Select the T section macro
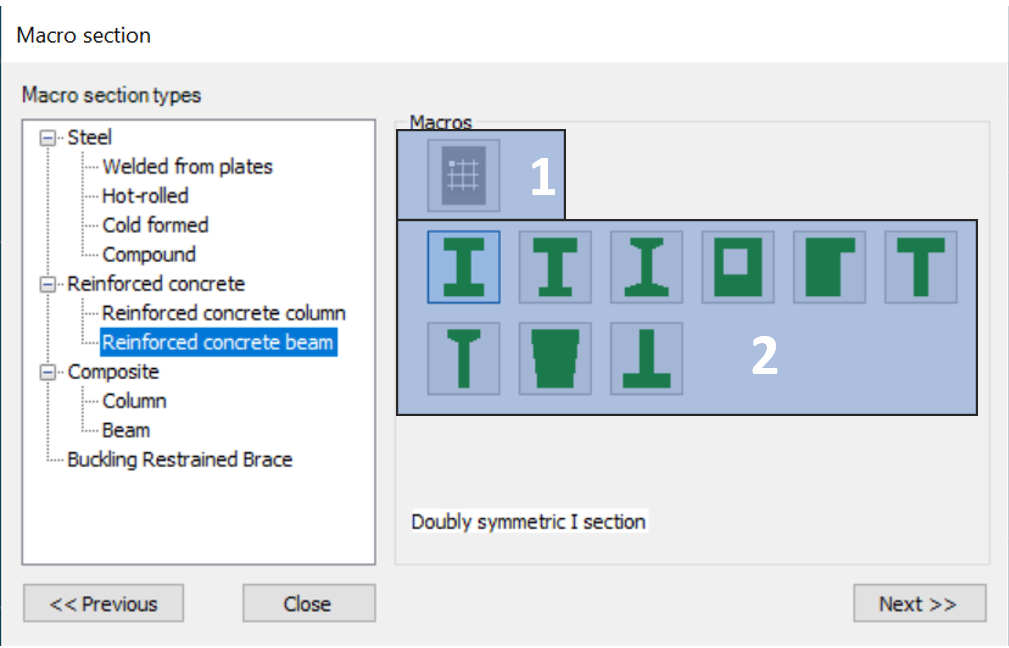Viewport: 1009px width, 648px height. pyautogui.click(x=920, y=267)
